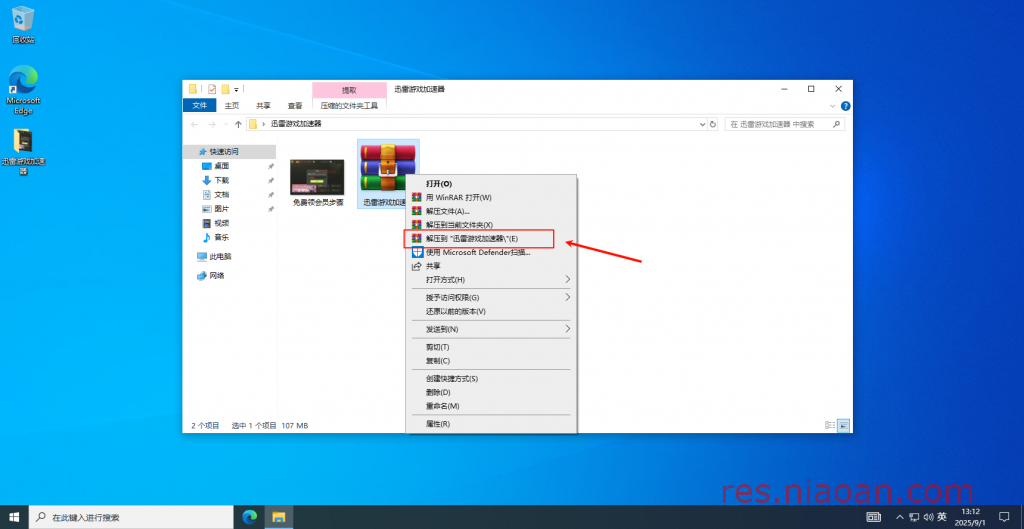Switch to the 主页 ribbon tab

[232, 105]
